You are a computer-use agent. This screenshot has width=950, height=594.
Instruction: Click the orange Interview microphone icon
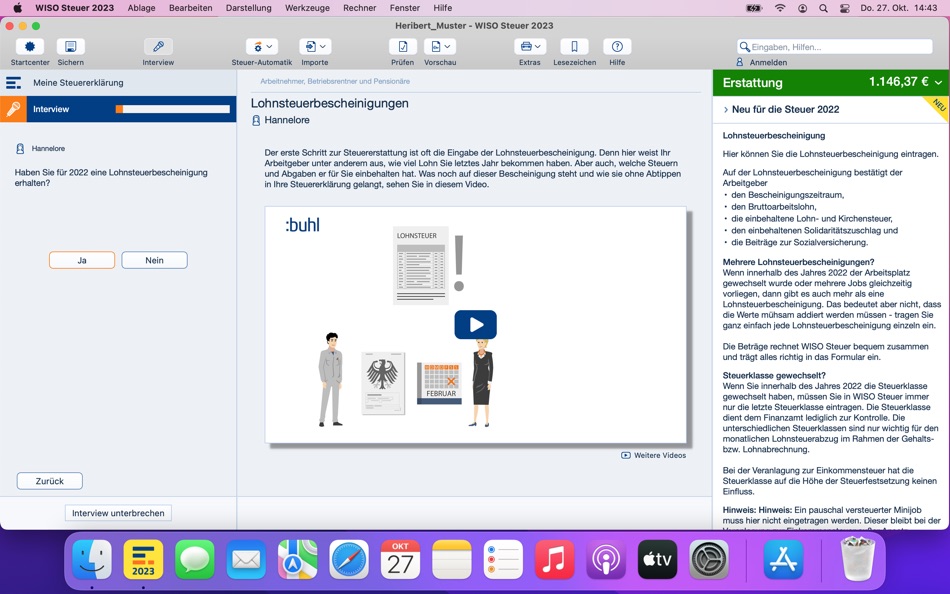coord(13,109)
